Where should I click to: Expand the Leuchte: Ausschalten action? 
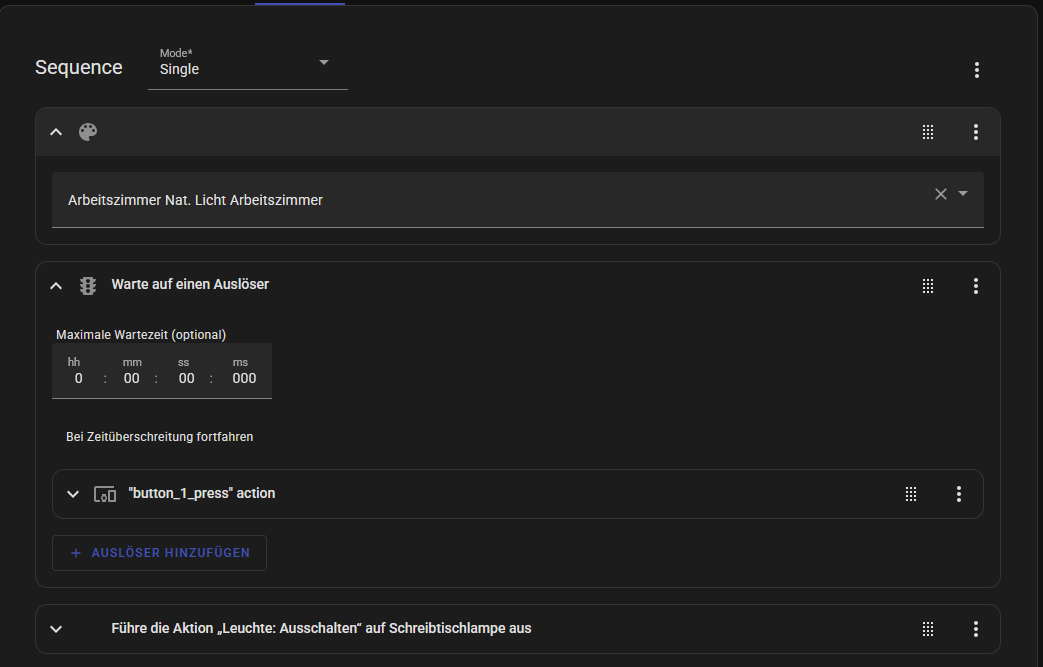[56, 629]
